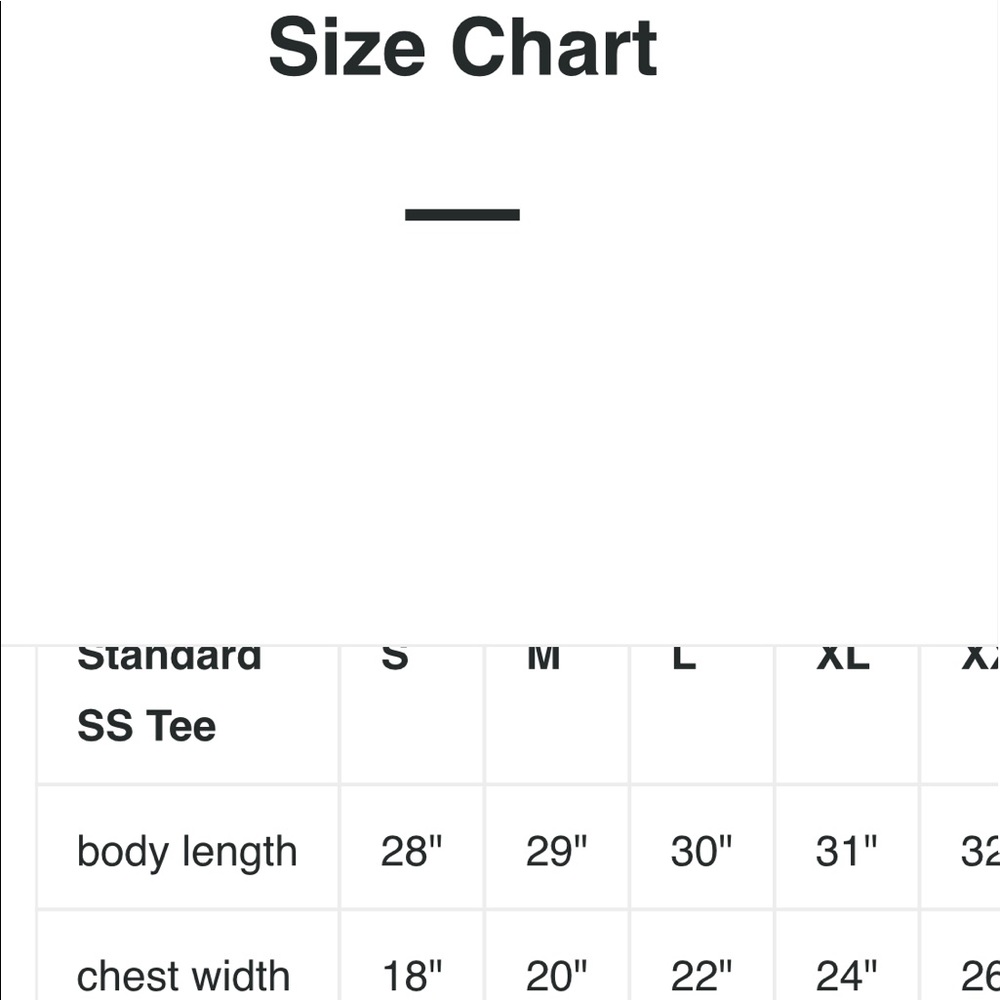This screenshot has height=1000, width=1000.
Task: Click the Size Chart heading
Action: click(462, 47)
